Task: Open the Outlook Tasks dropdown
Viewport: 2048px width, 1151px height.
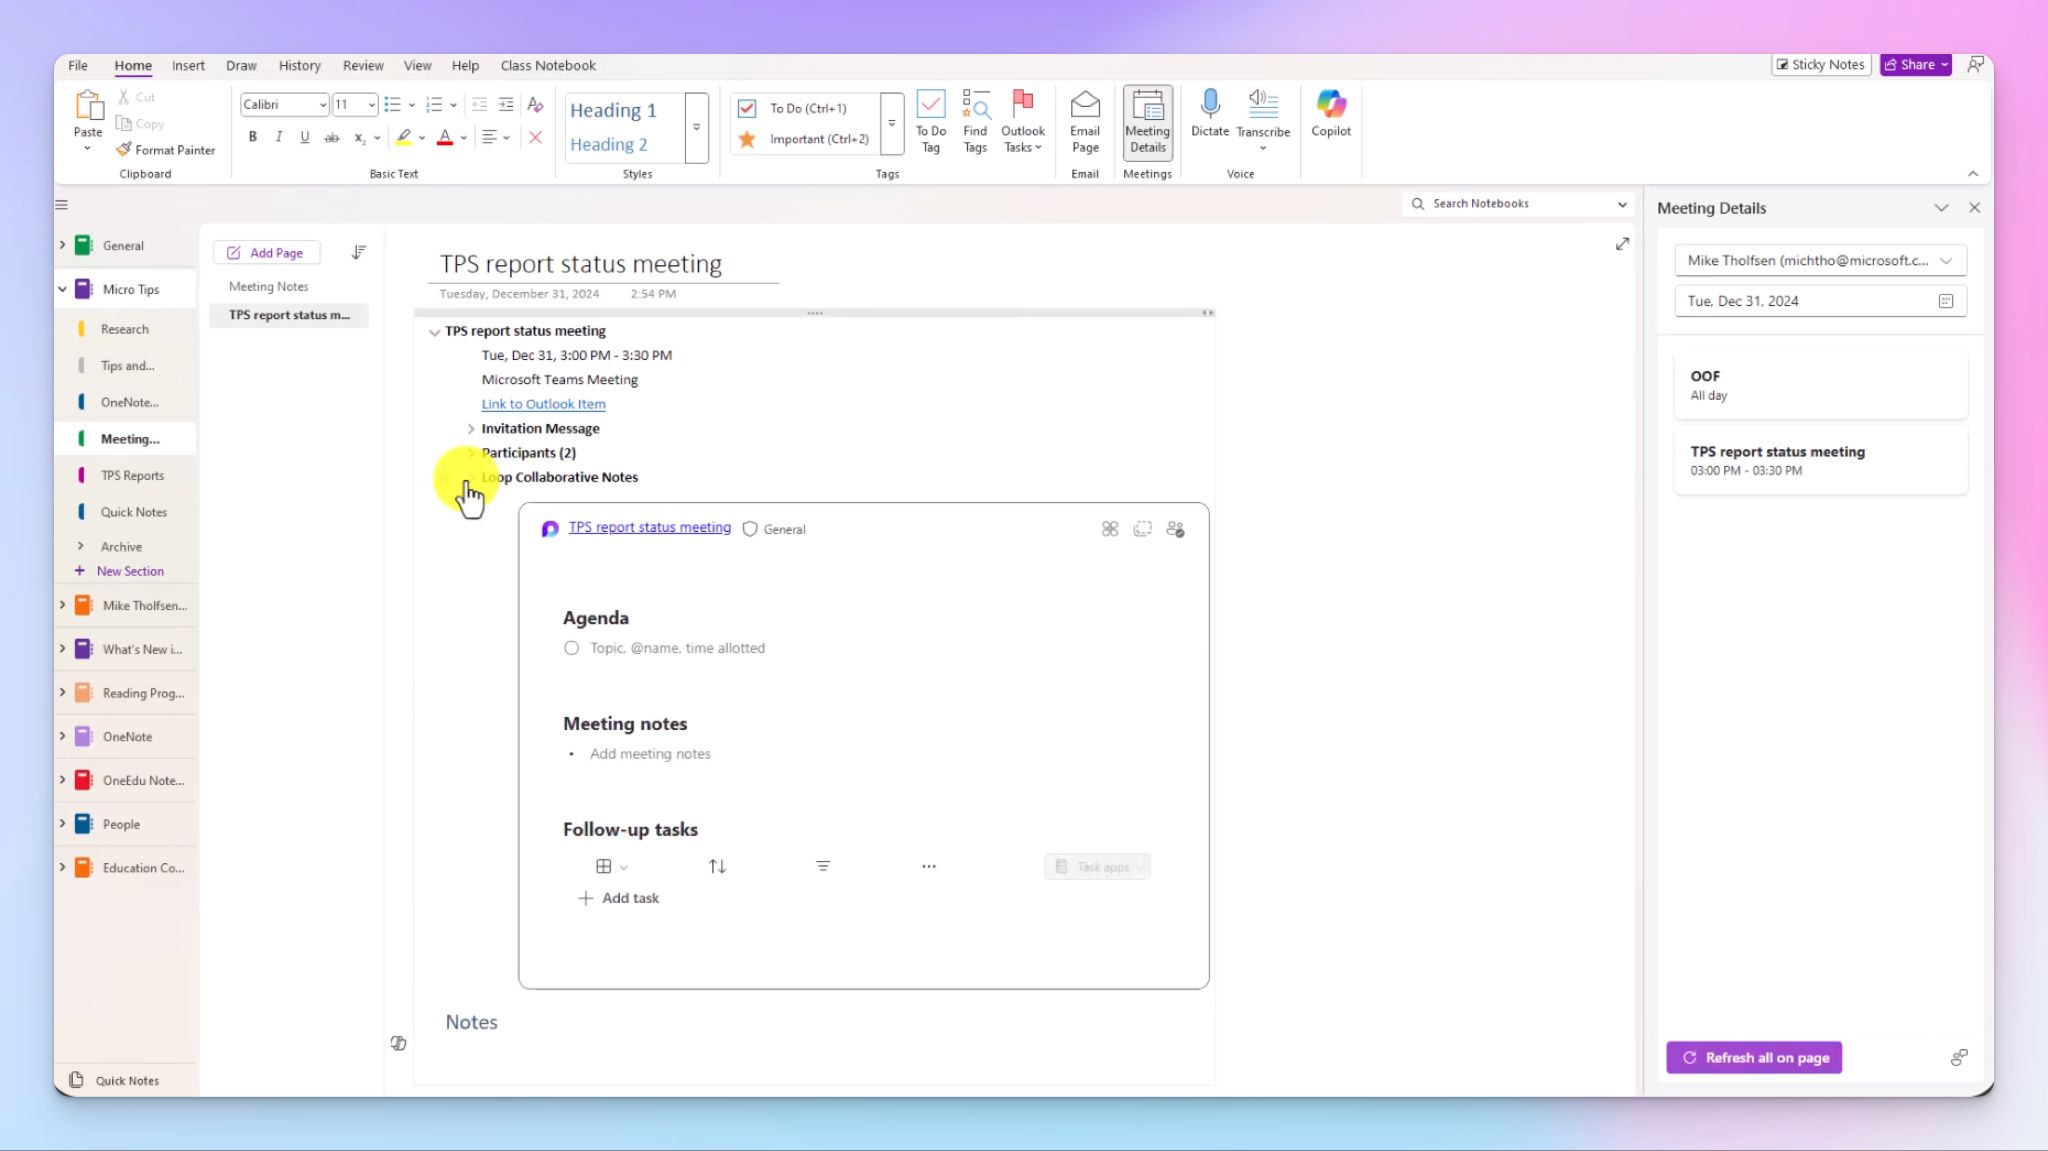Action: click(x=1023, y=122)
